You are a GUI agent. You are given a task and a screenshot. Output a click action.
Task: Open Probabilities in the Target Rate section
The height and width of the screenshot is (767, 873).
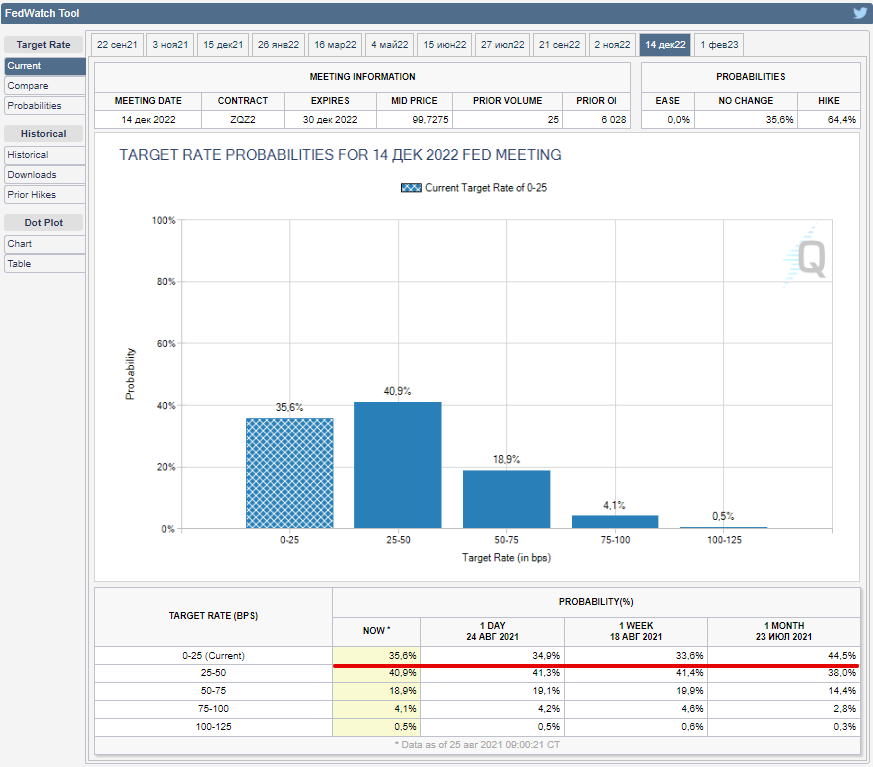tap(45, 106)
